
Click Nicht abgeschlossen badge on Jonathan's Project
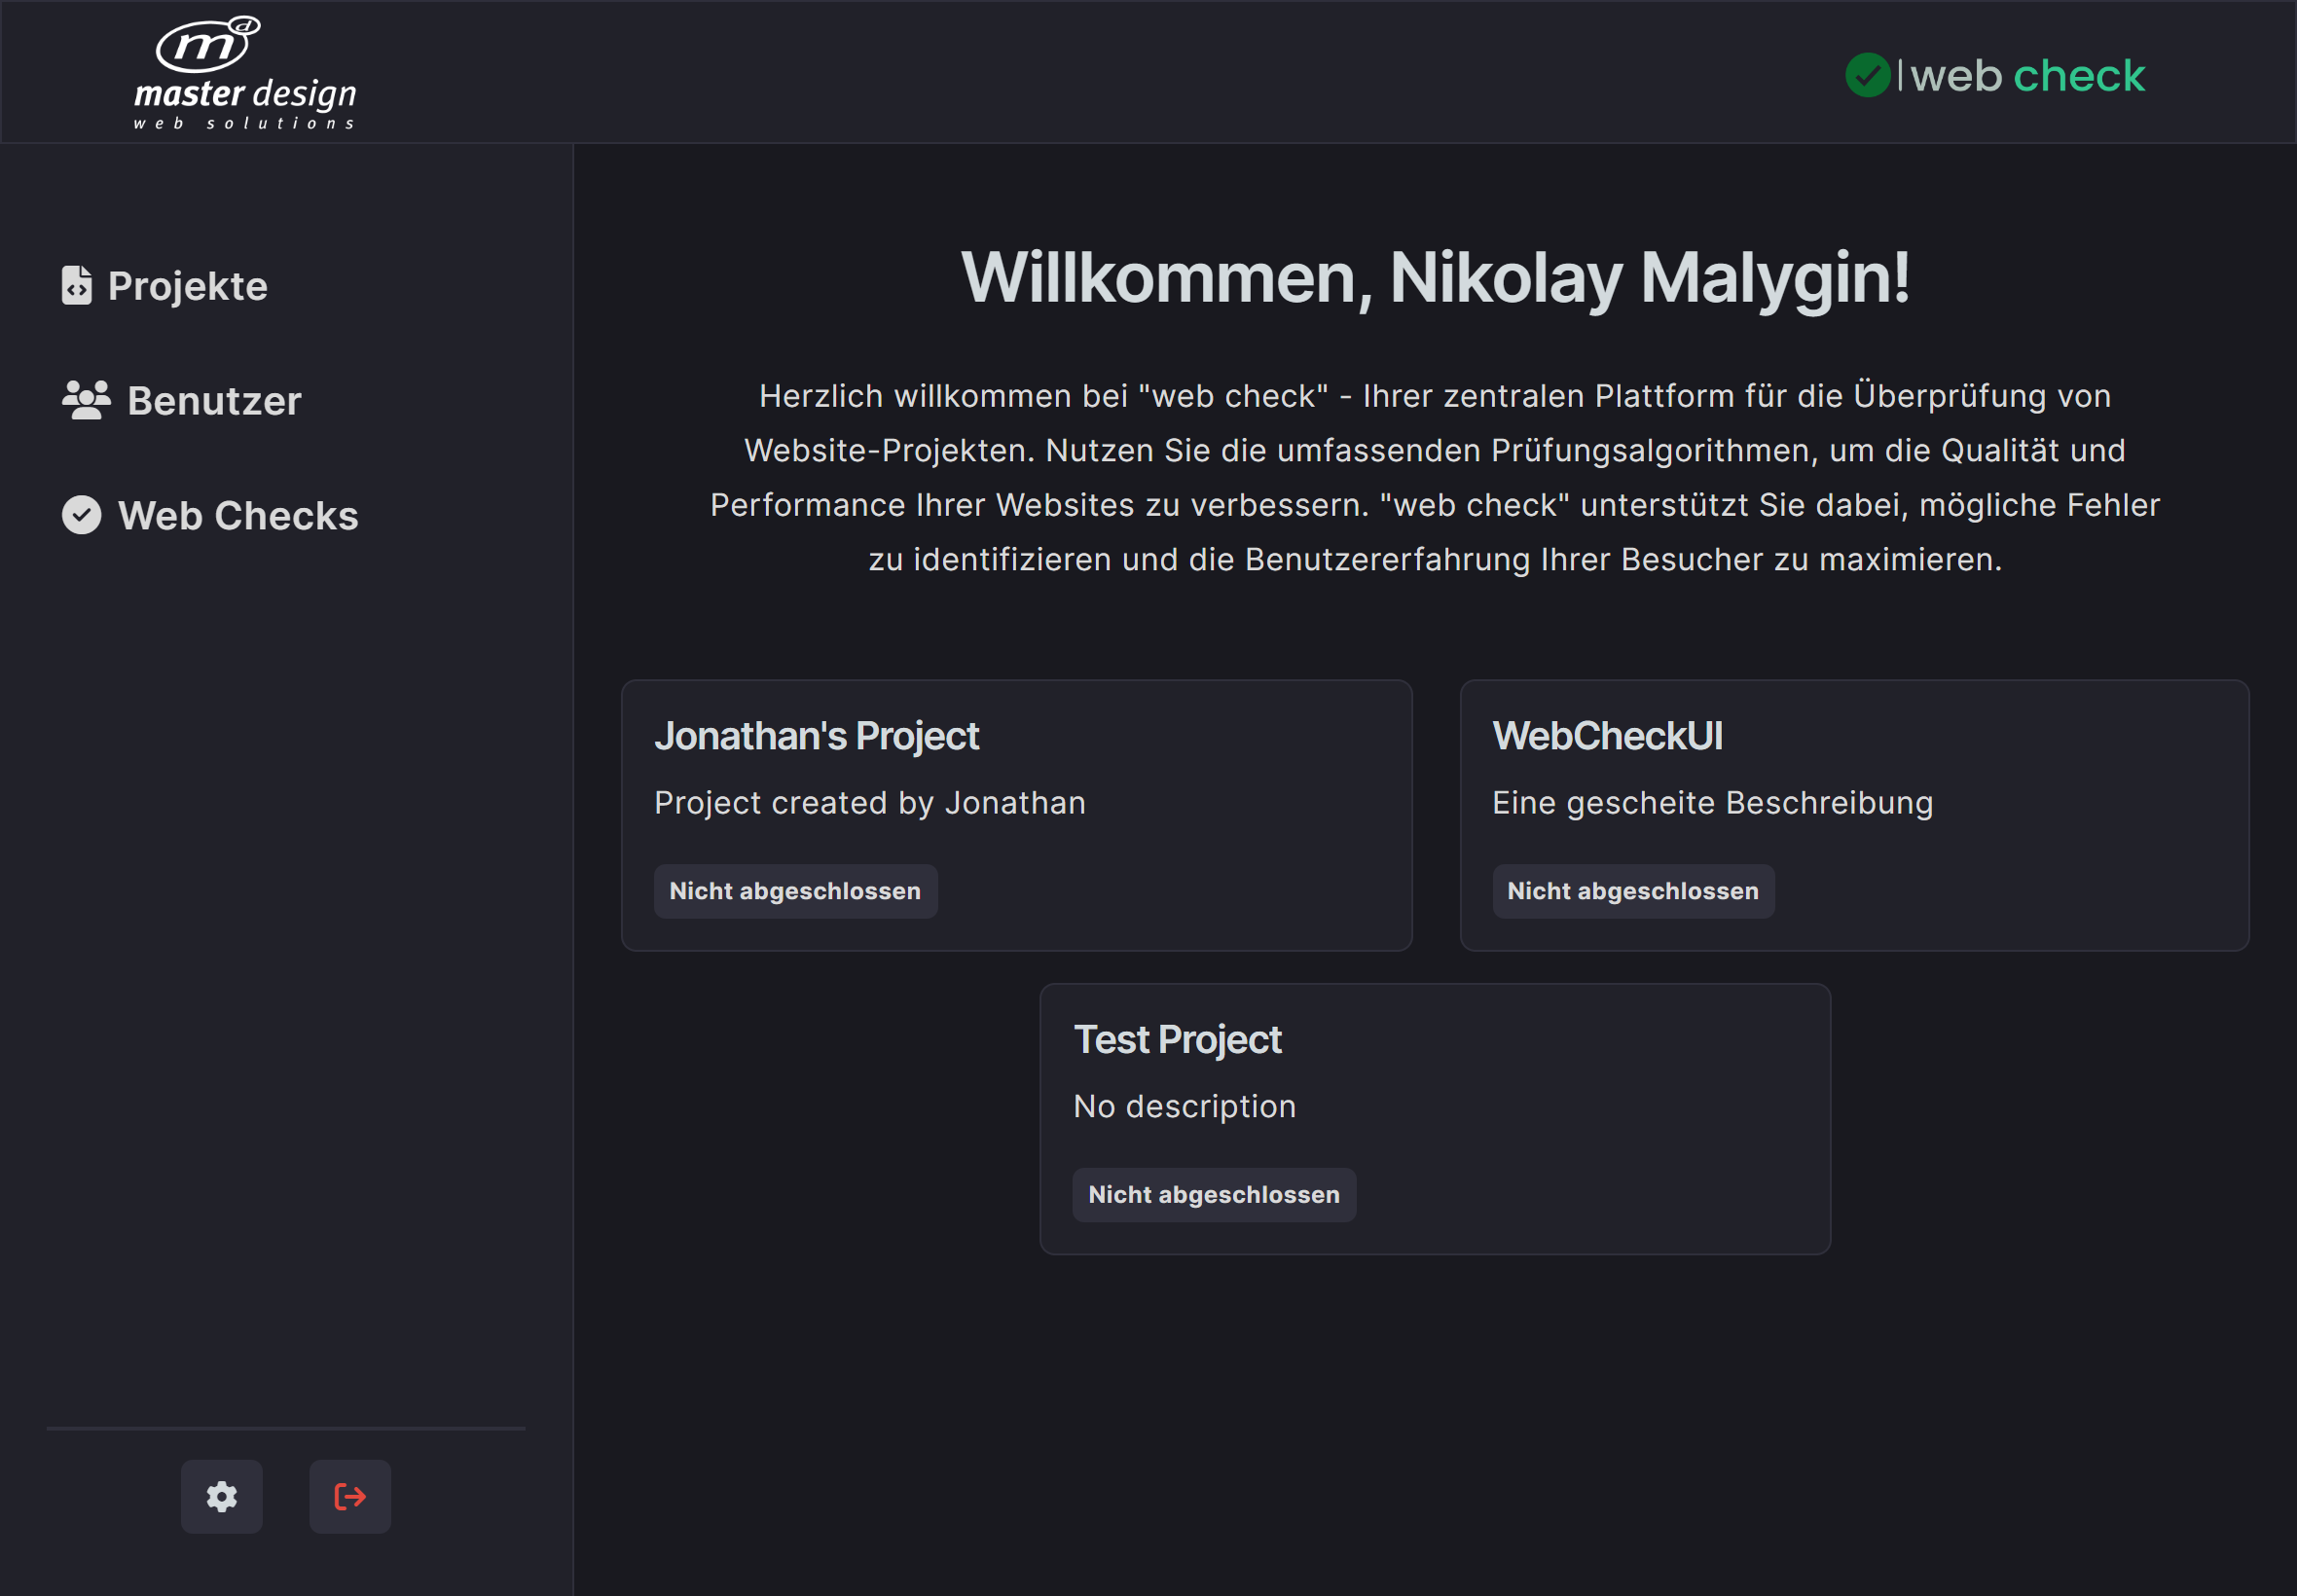(x=795, y=891)
